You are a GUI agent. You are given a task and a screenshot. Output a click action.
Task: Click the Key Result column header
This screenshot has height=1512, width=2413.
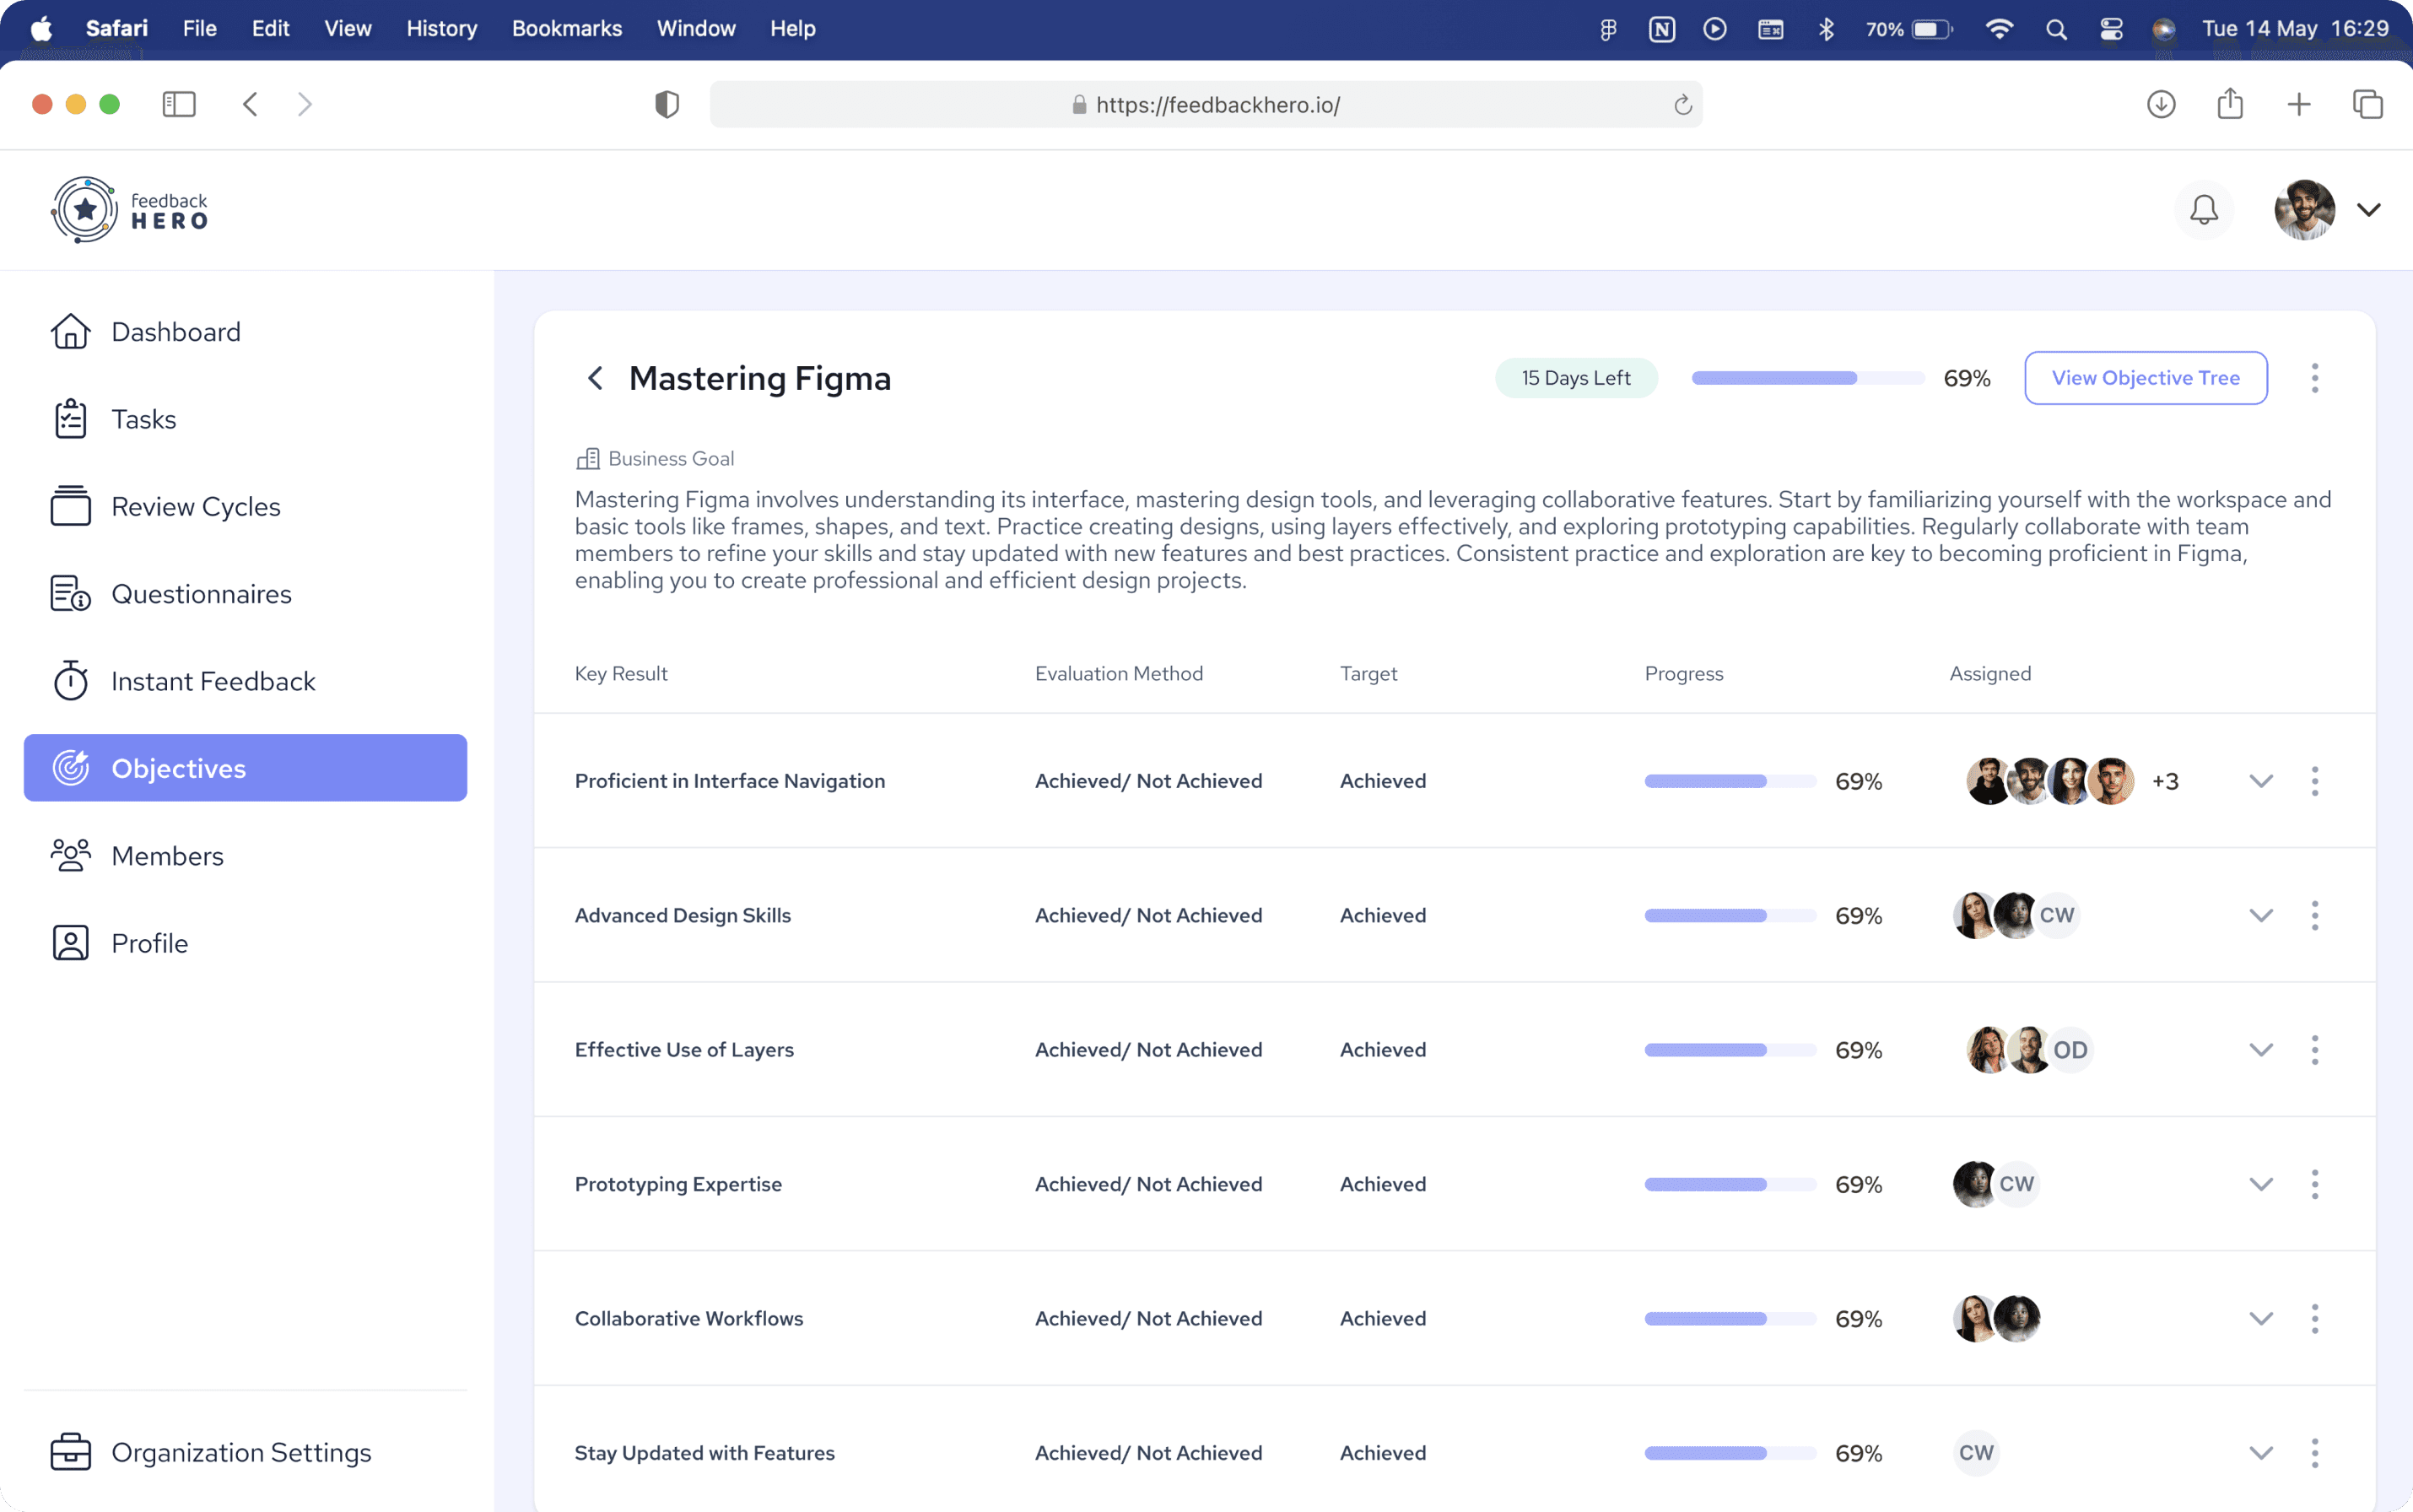coord(621,674)
